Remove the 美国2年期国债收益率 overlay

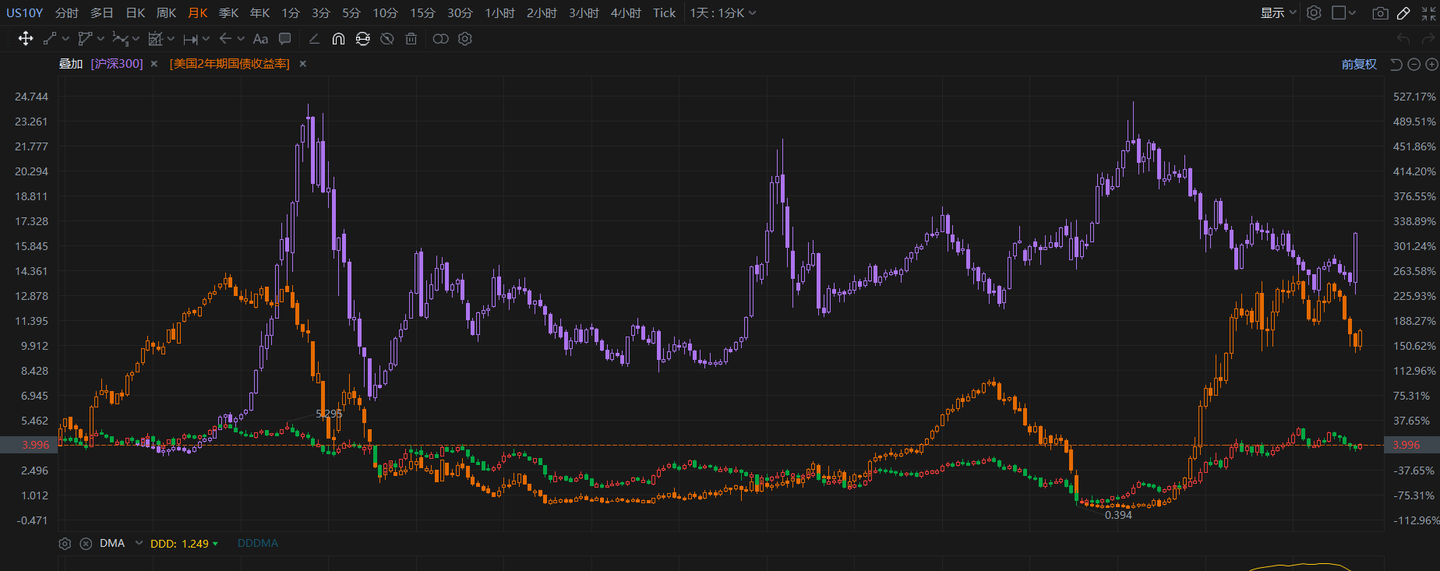[x=302, y=64]
